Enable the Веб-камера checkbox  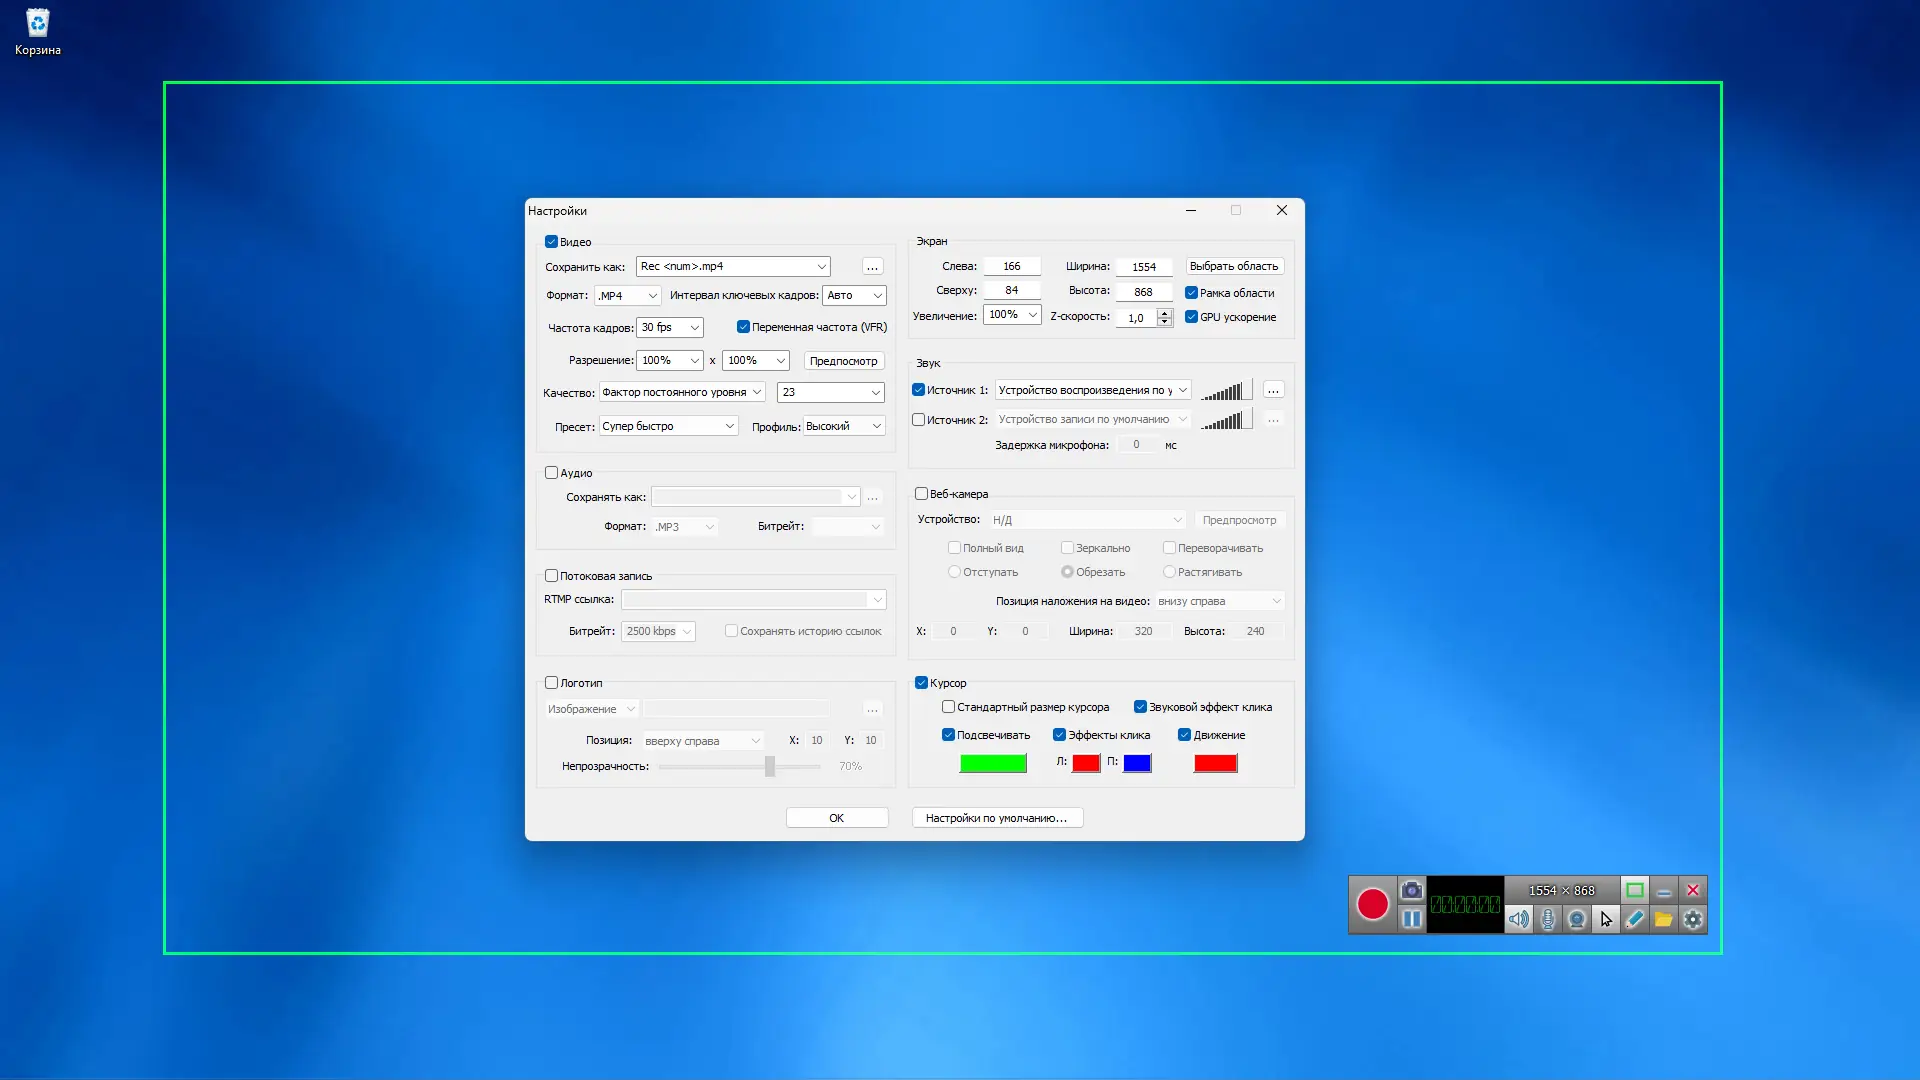coord(921,494)
